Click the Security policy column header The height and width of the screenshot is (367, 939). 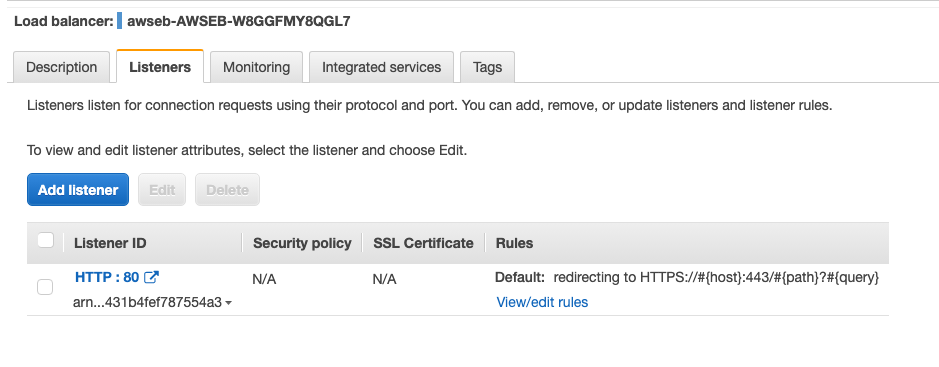coord(302,243)
